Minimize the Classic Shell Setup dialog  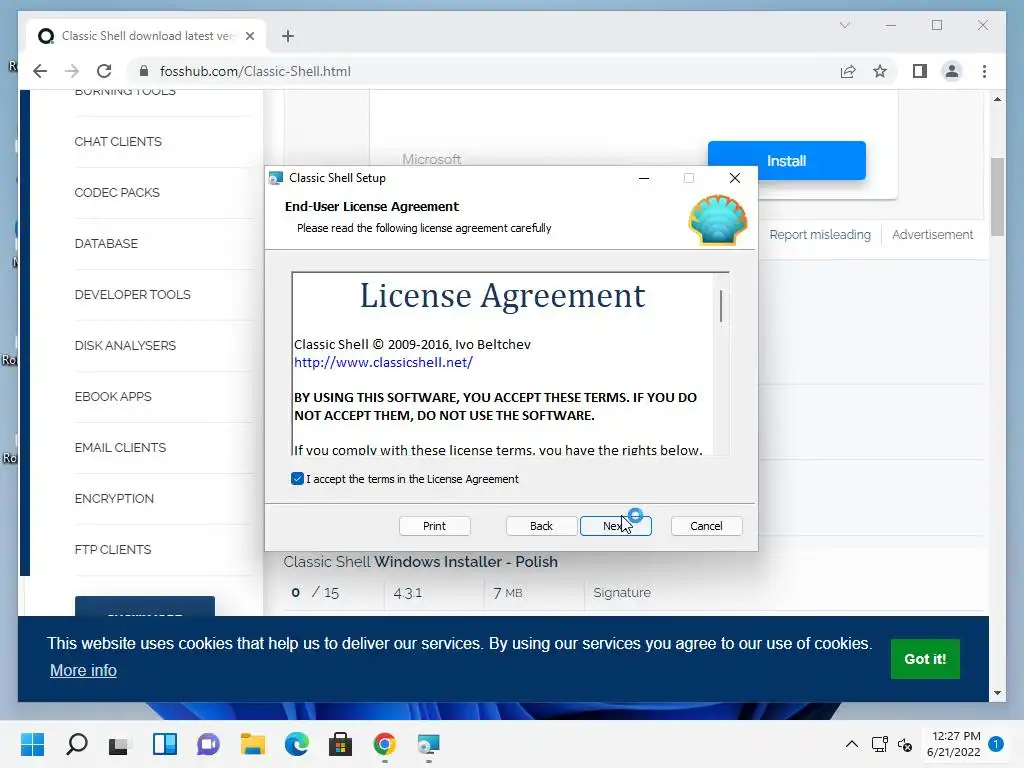pos(644,178)
